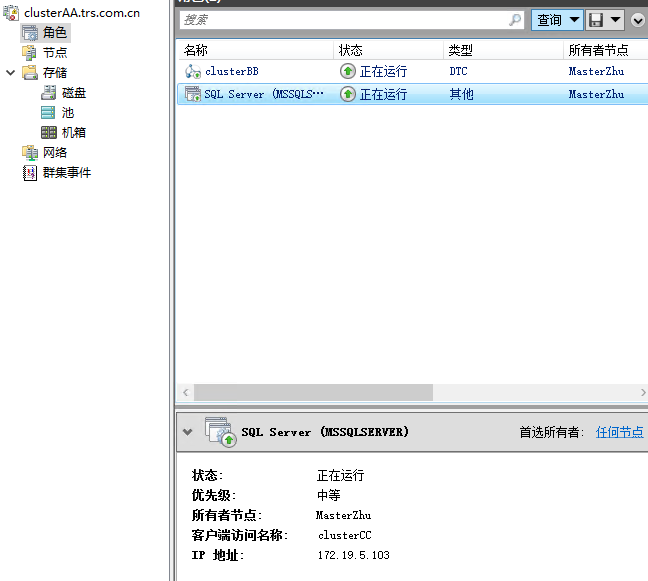Select the 磁盘 tree item label
This screenshot has width=648, height=581.
(x=74, y=93)
